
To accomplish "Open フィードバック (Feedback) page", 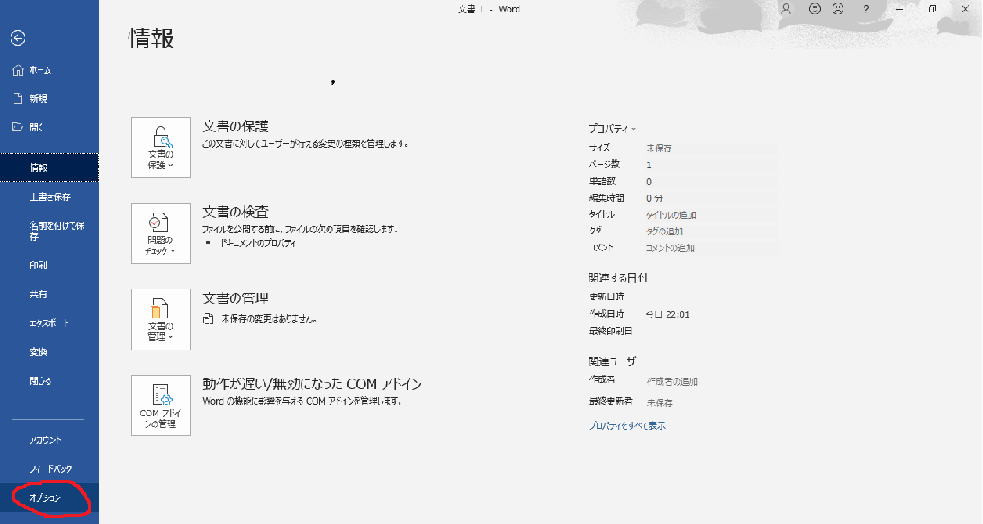I will [x=49, y=469].
